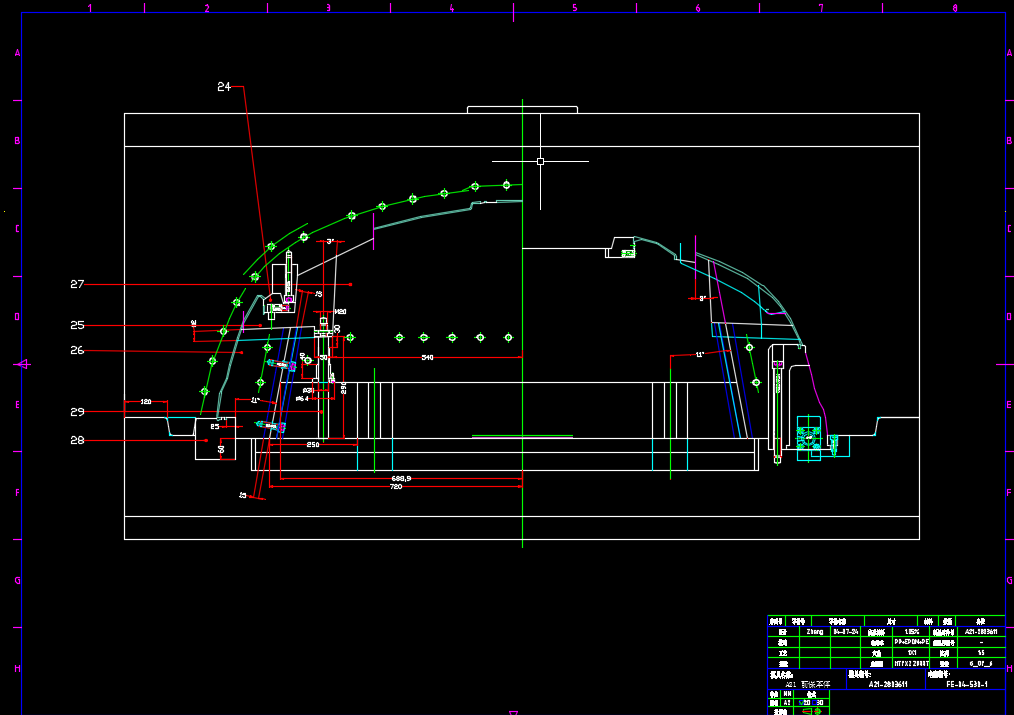Click the magenta triangle marker on left border
Viewport: 1014px width, 715px height.
pyautogui.click(x=22, y=365)
